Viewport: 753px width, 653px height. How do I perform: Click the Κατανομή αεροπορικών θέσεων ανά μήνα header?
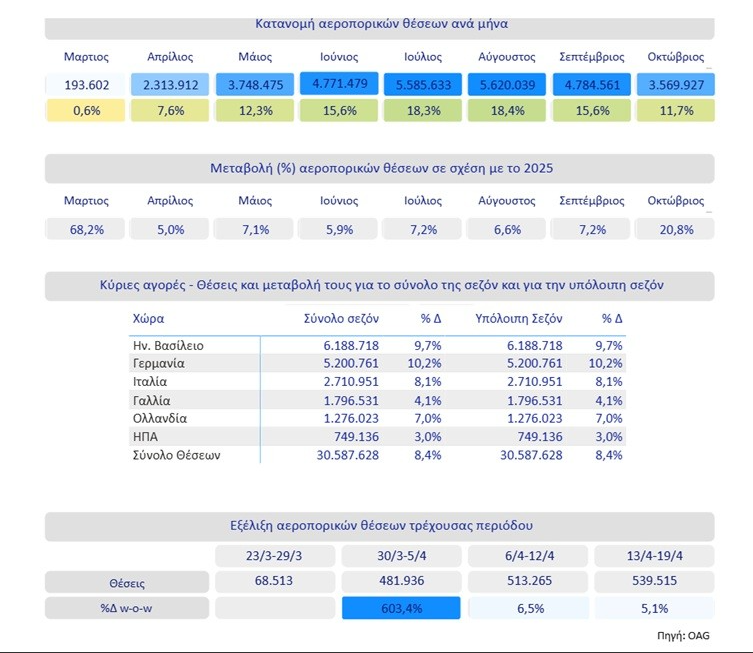380,22
